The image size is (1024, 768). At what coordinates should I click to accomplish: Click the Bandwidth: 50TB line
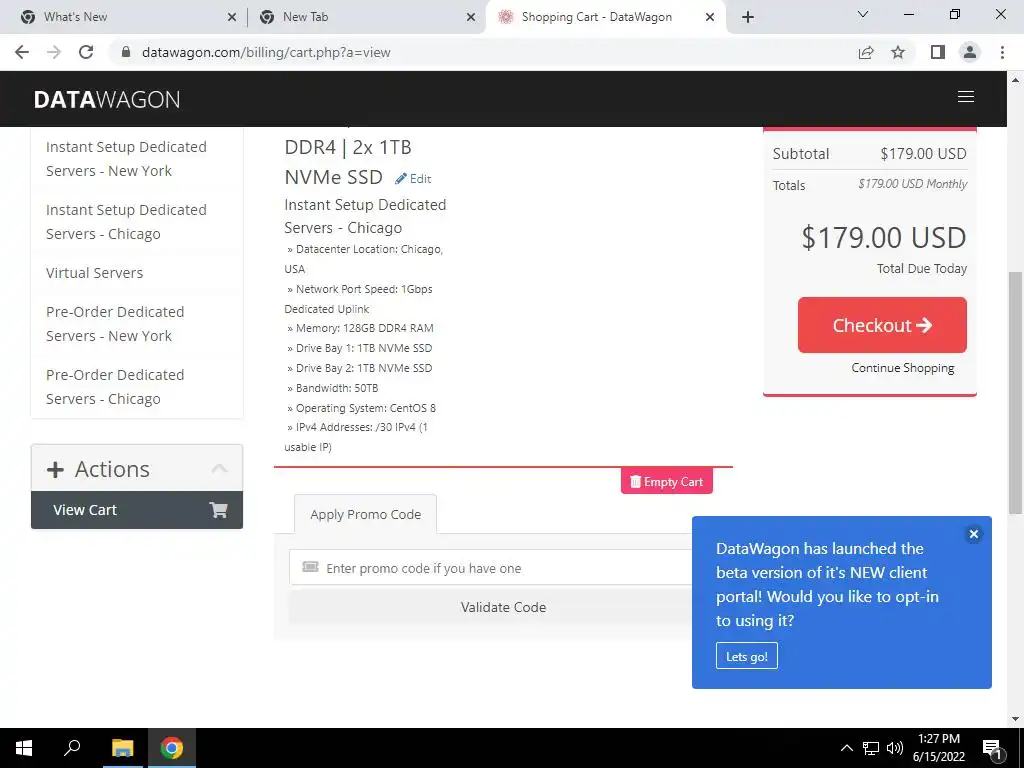(x=332, y=388)
